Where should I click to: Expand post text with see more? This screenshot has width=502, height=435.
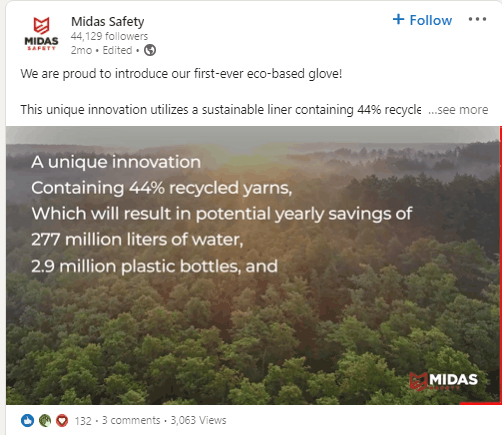458,110
